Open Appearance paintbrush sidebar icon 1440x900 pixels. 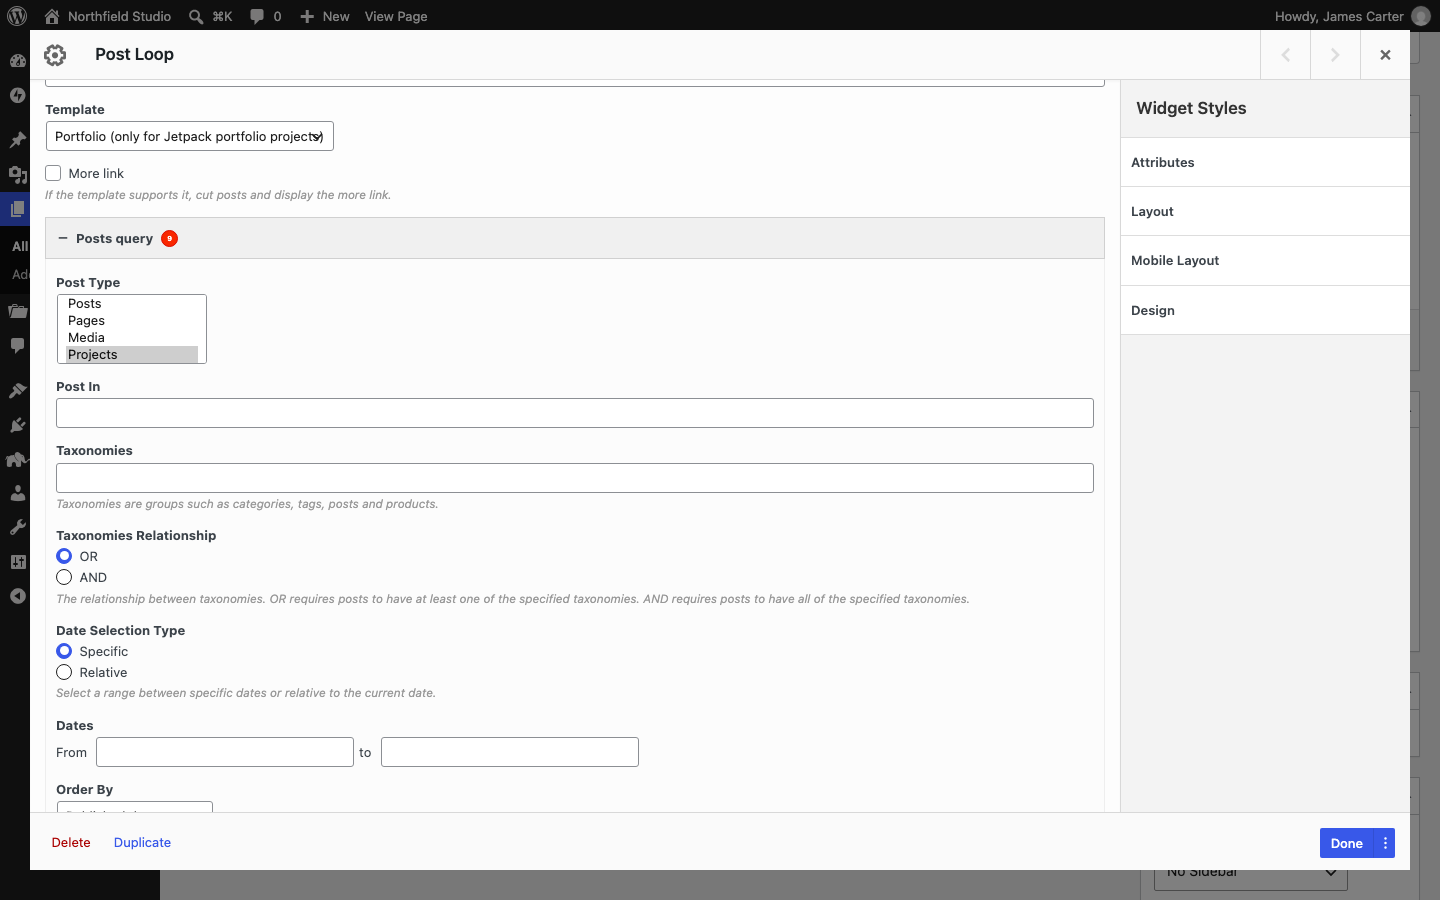pos(17,390)
